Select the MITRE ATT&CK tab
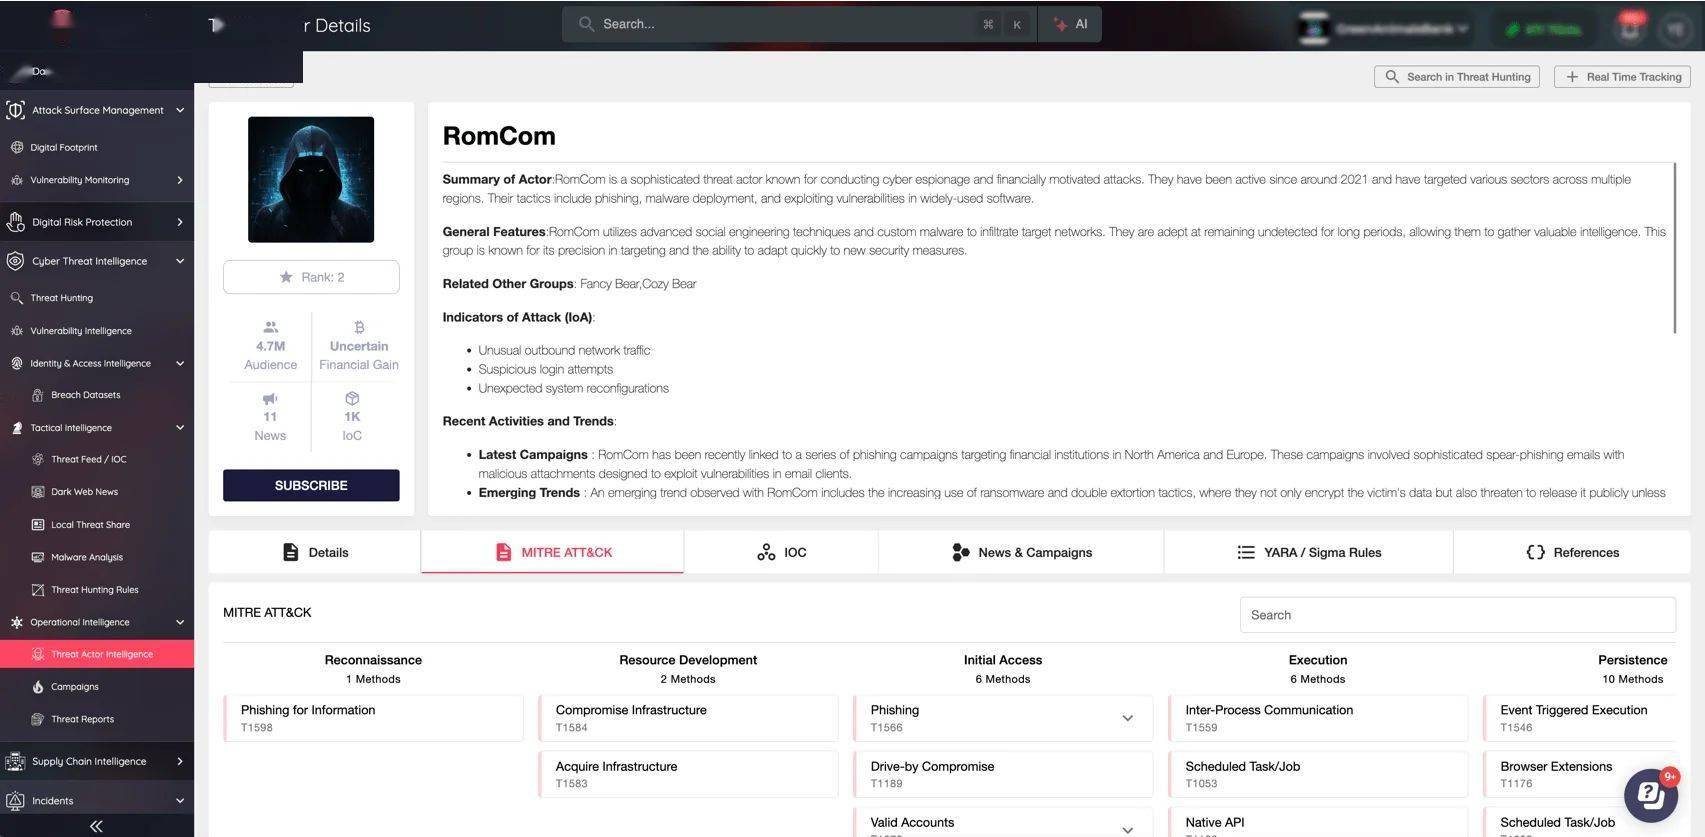 coord(553,552)
